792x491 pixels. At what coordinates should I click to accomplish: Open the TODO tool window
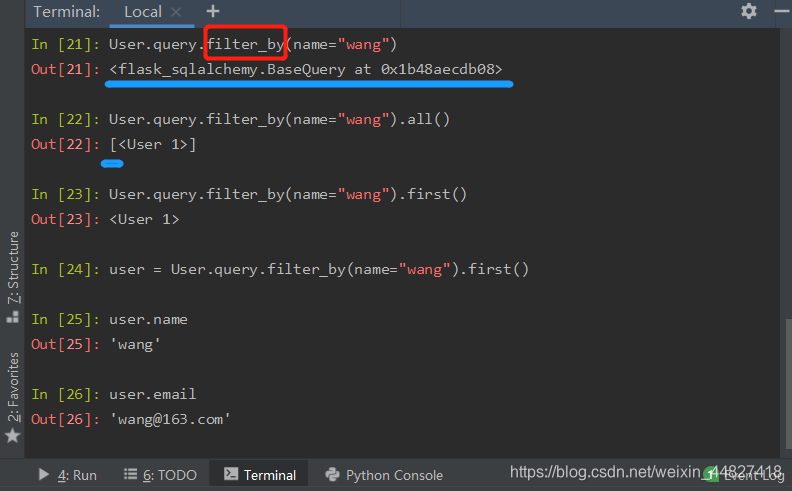coord(160,475)
